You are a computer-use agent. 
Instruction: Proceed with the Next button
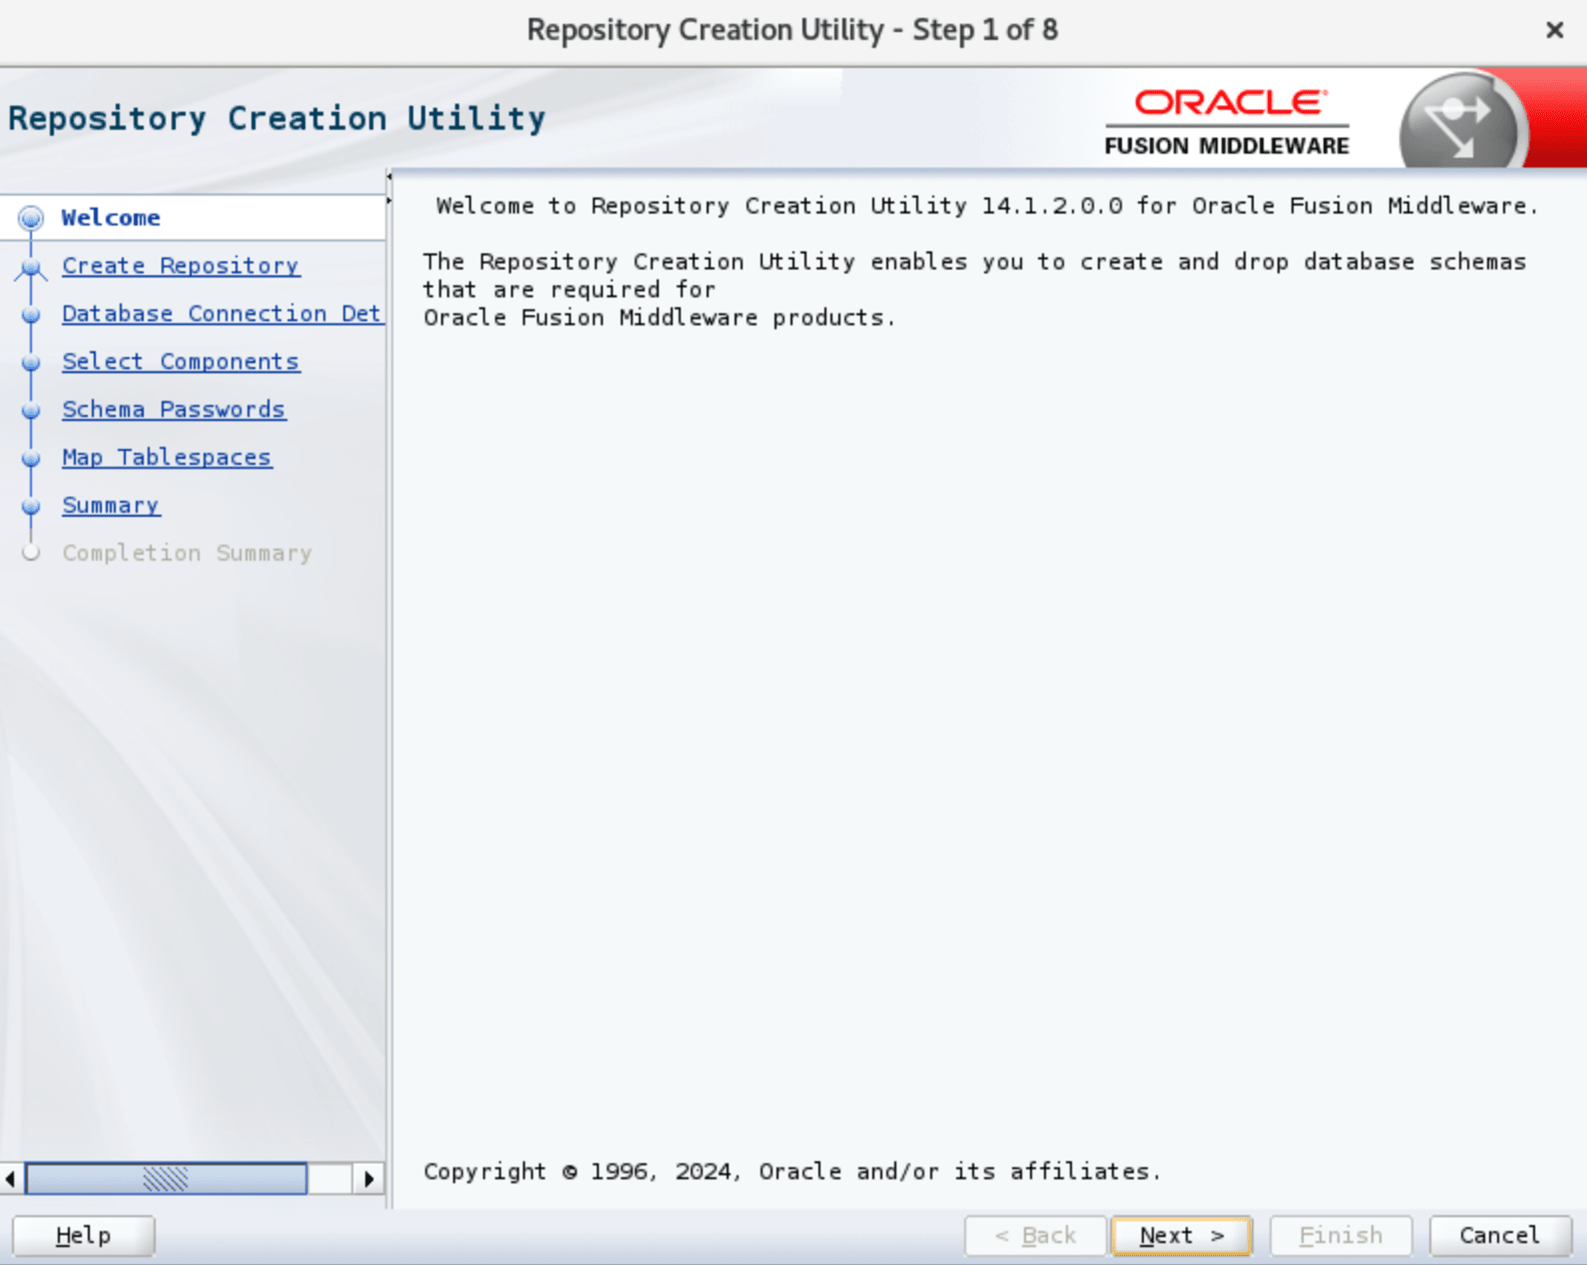(x=1181, y=1235)
